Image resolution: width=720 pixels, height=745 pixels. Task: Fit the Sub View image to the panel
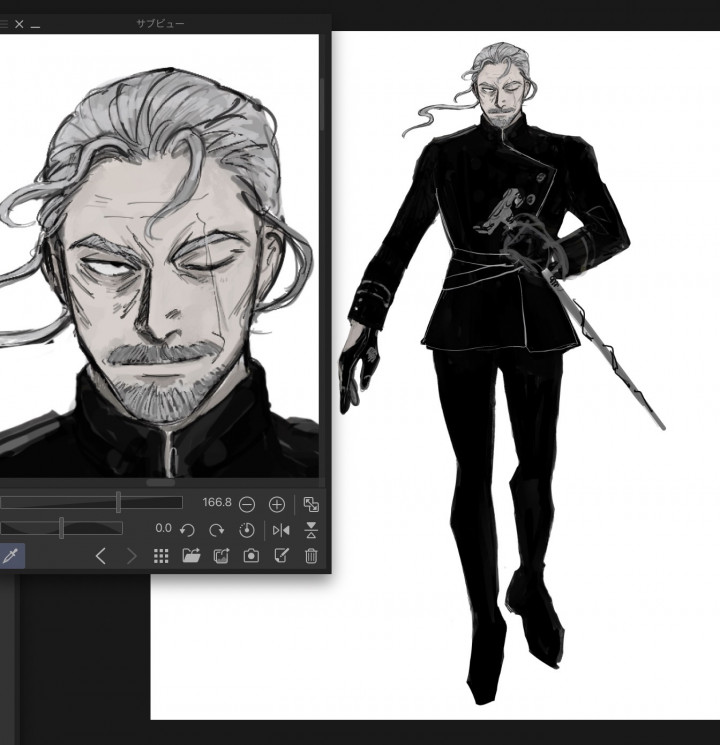pyautogui.click(x=311, y=504)
